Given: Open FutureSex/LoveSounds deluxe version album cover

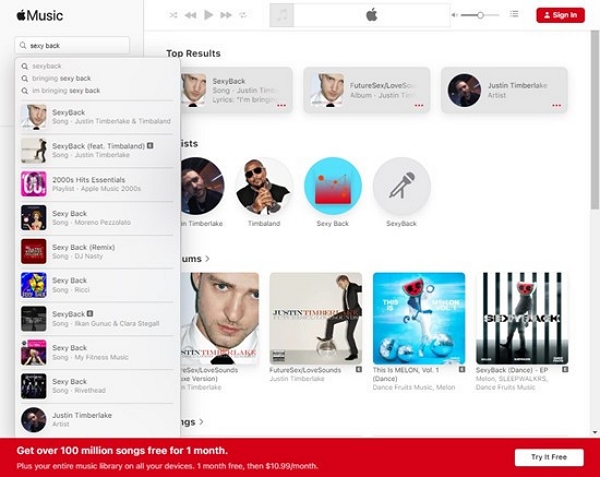Looking at the screenshot, I should (x=220, y=318).
